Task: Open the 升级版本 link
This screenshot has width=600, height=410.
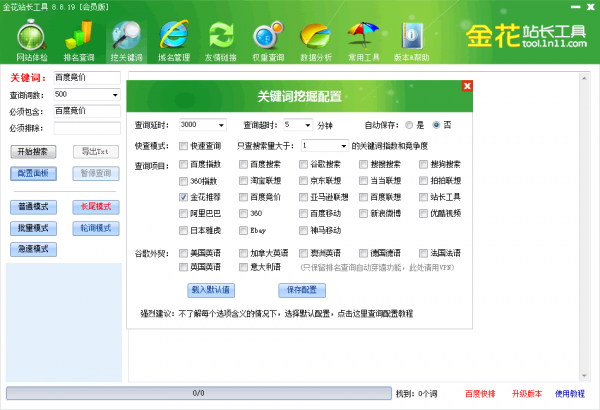Action: pyautogui.click(x=527, y=394)
